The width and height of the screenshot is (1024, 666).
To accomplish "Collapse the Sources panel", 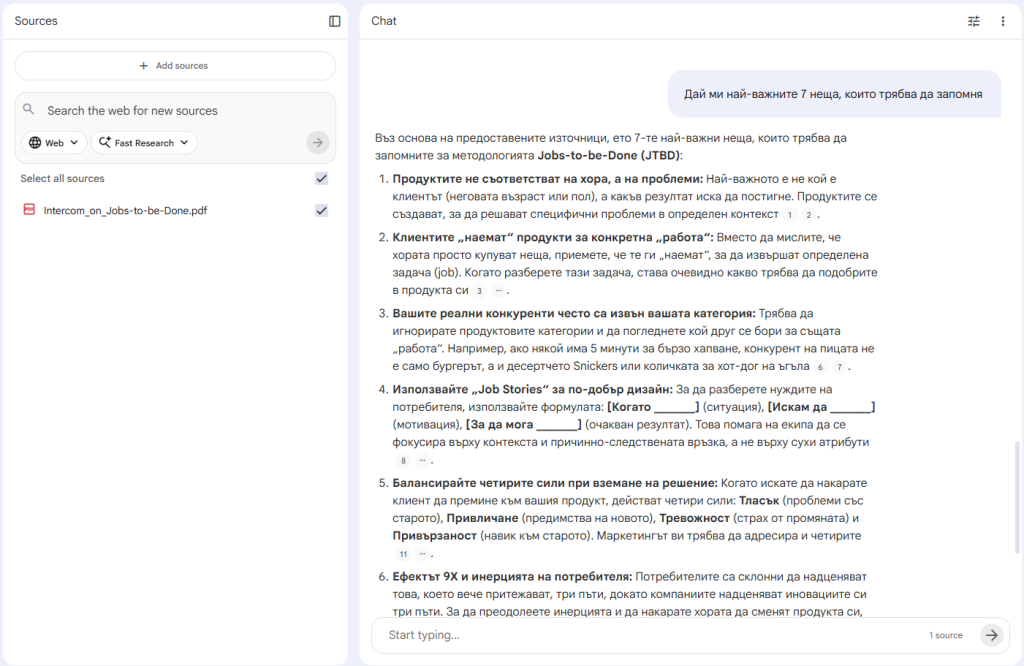I will click(x=335, y=21).
